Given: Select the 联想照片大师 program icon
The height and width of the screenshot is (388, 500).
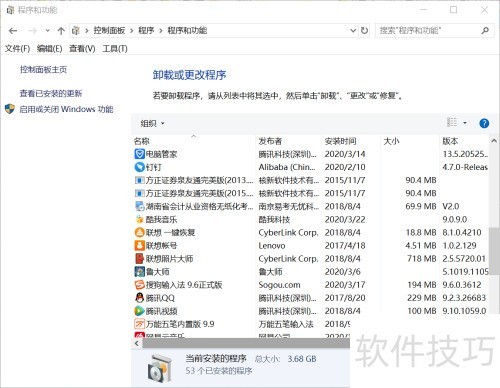Looking at the screenshot, I should [x=139, y=259].
